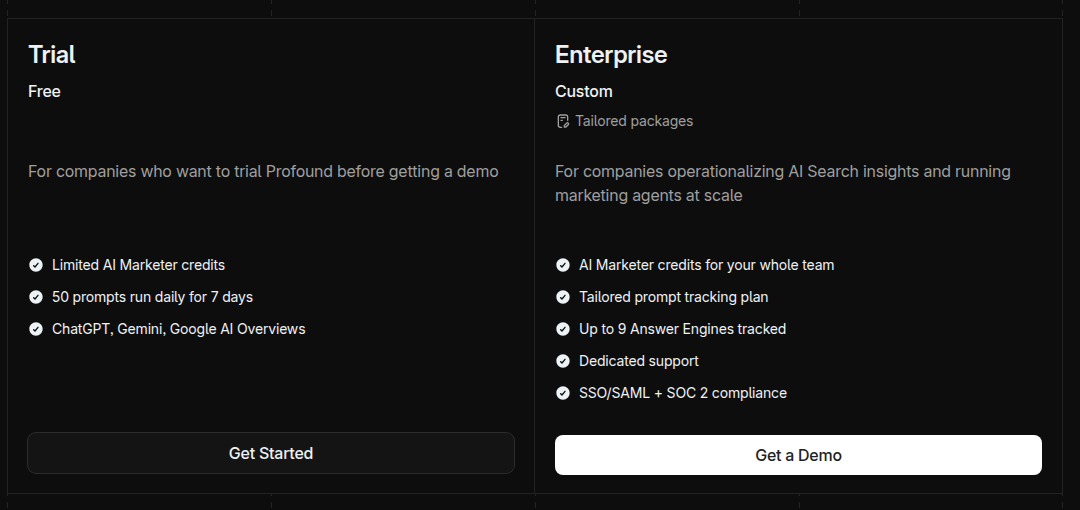Viewport: 1080px width, 510px height.
Task: Click Up to 9 Answer Engines tracked text
Action: click(683, 329)
